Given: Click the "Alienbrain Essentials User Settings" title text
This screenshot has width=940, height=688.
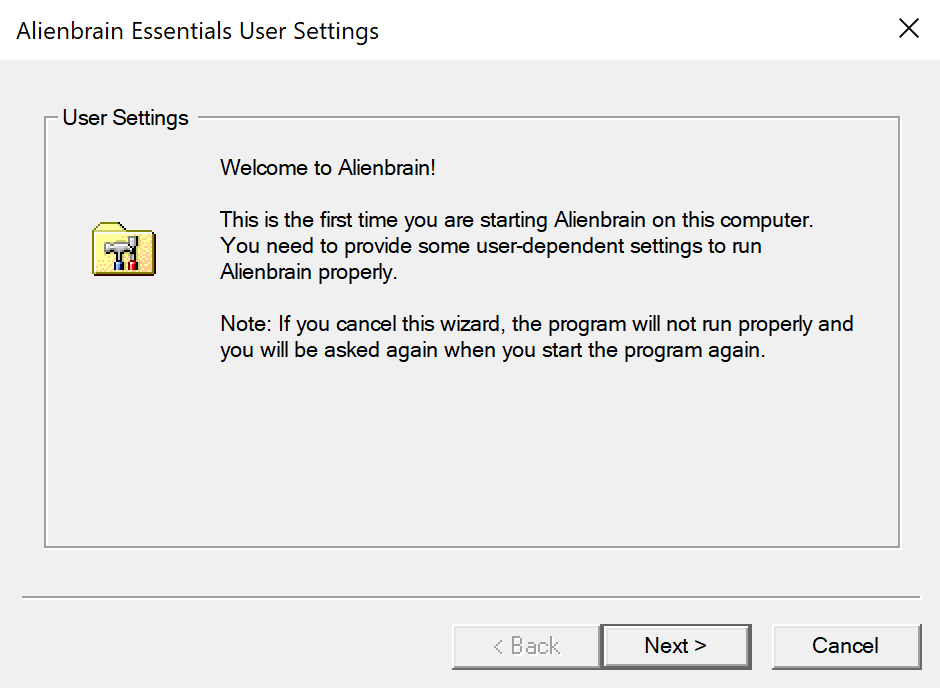Looking at the screenshot, I should 198,31.
